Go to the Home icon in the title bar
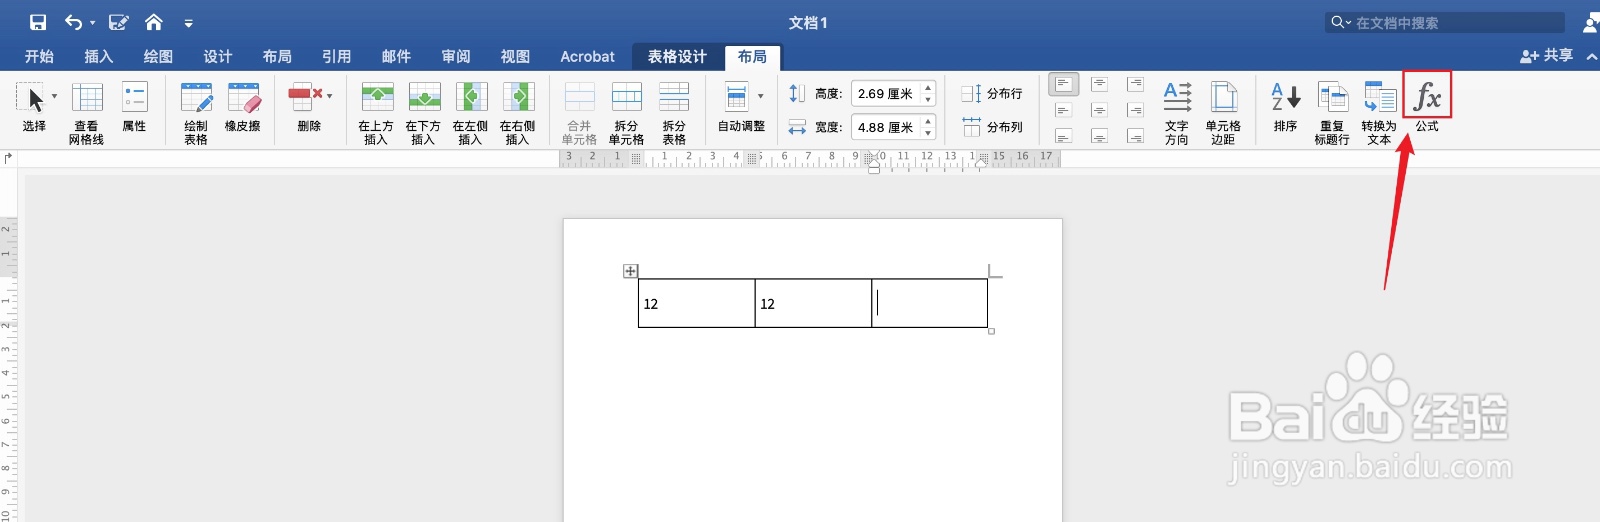 (x=154, y=22)
